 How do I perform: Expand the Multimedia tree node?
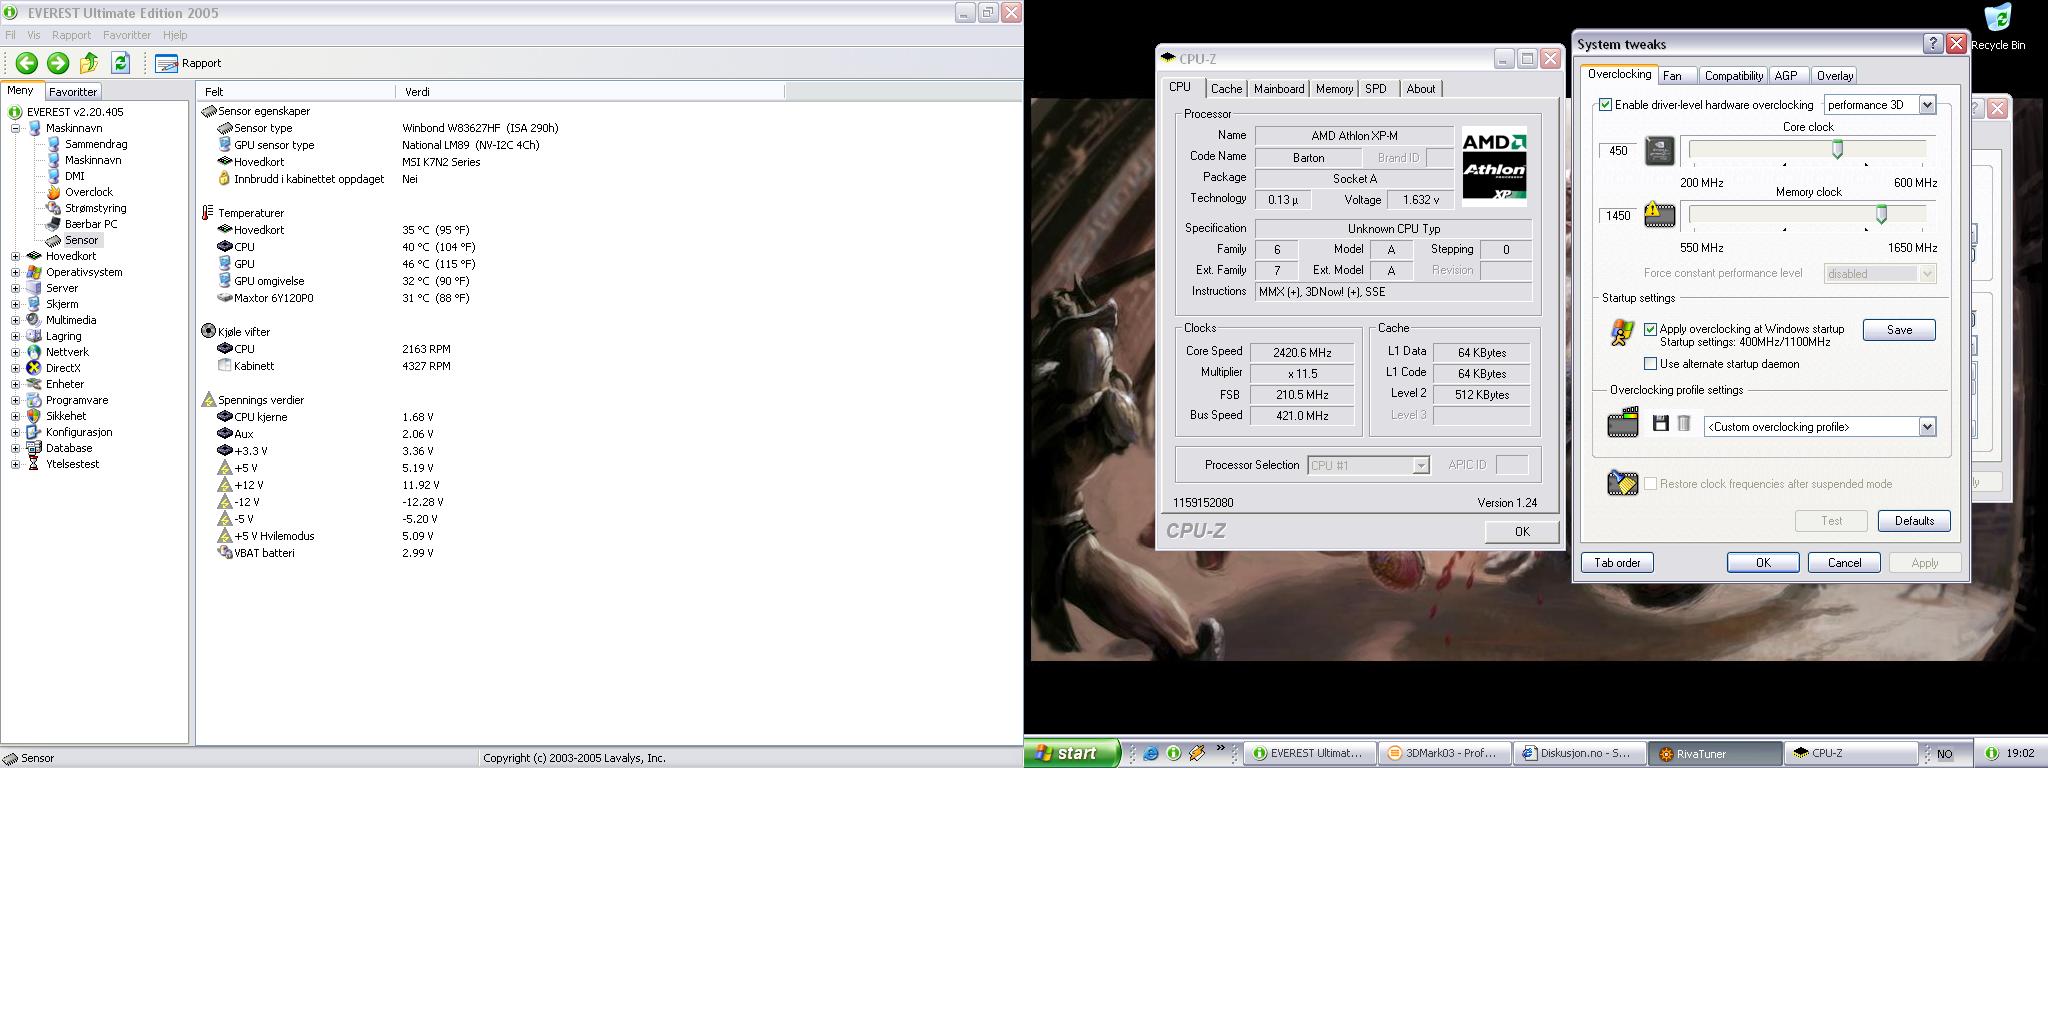click(16, 320)
